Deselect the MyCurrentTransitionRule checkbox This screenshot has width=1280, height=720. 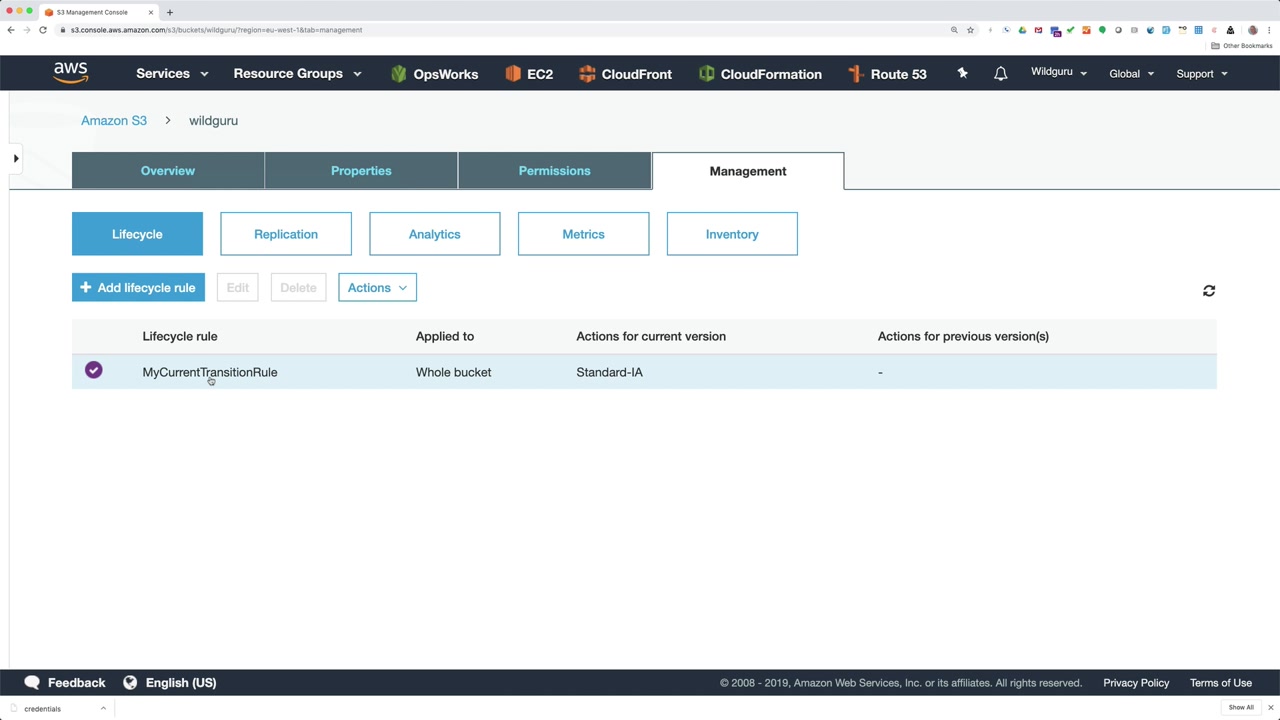pyautogui.click(x=93, y=370)
